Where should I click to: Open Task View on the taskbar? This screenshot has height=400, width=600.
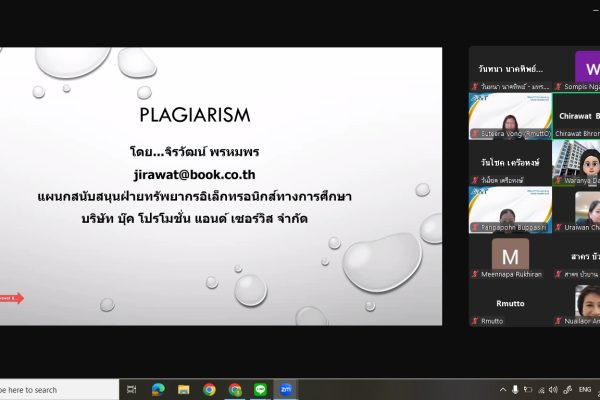click(x=132, y=390)
